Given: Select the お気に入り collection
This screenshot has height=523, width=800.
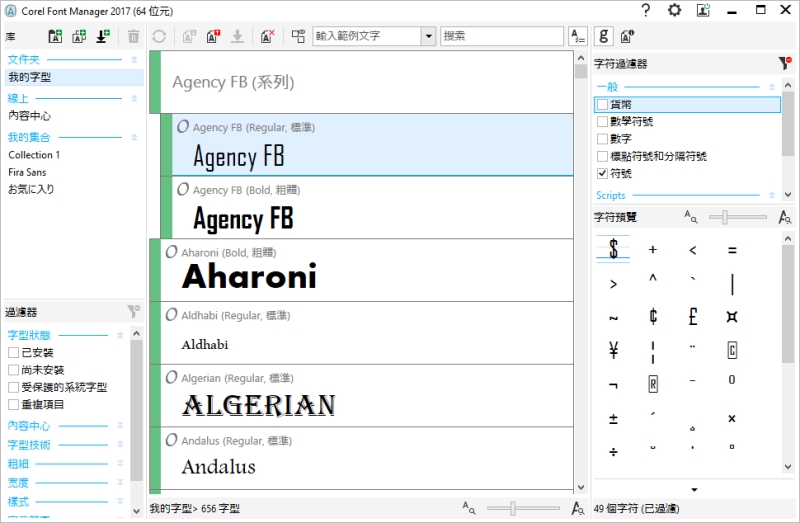Looking at the screenshot, I should 31,189.
